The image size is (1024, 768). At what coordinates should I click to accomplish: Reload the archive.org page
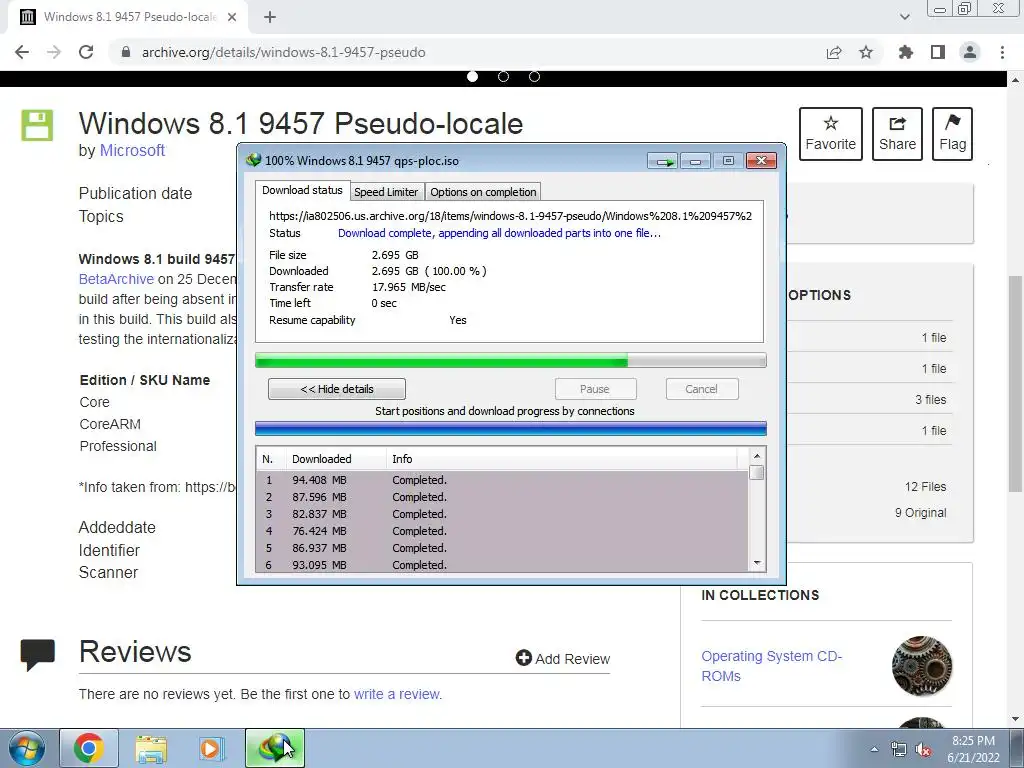(86, 52)
